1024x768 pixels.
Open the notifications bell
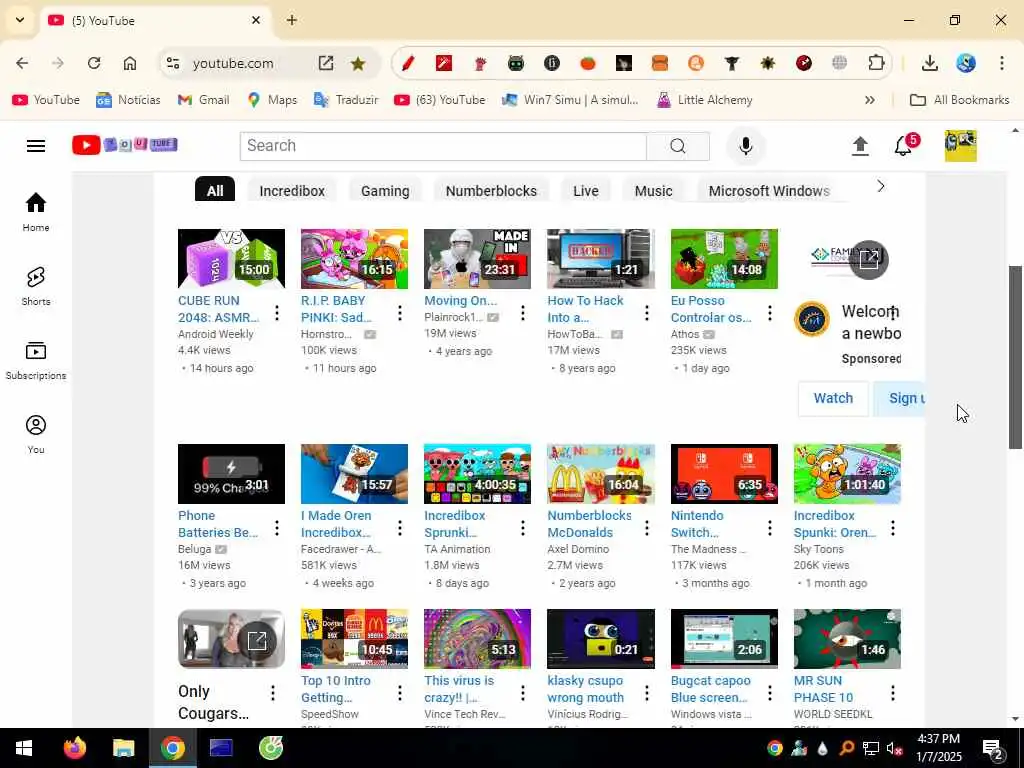pos(904,145)
